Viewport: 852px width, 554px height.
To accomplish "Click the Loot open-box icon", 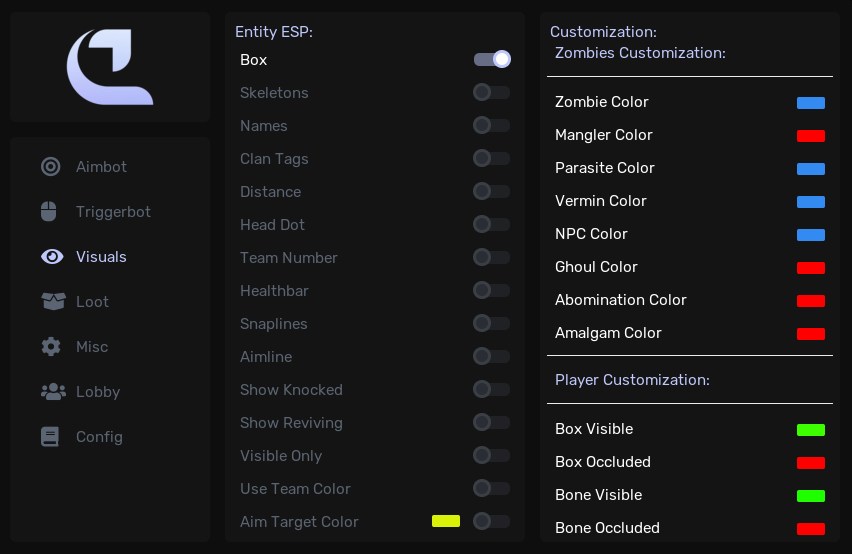I will (53, 301).
